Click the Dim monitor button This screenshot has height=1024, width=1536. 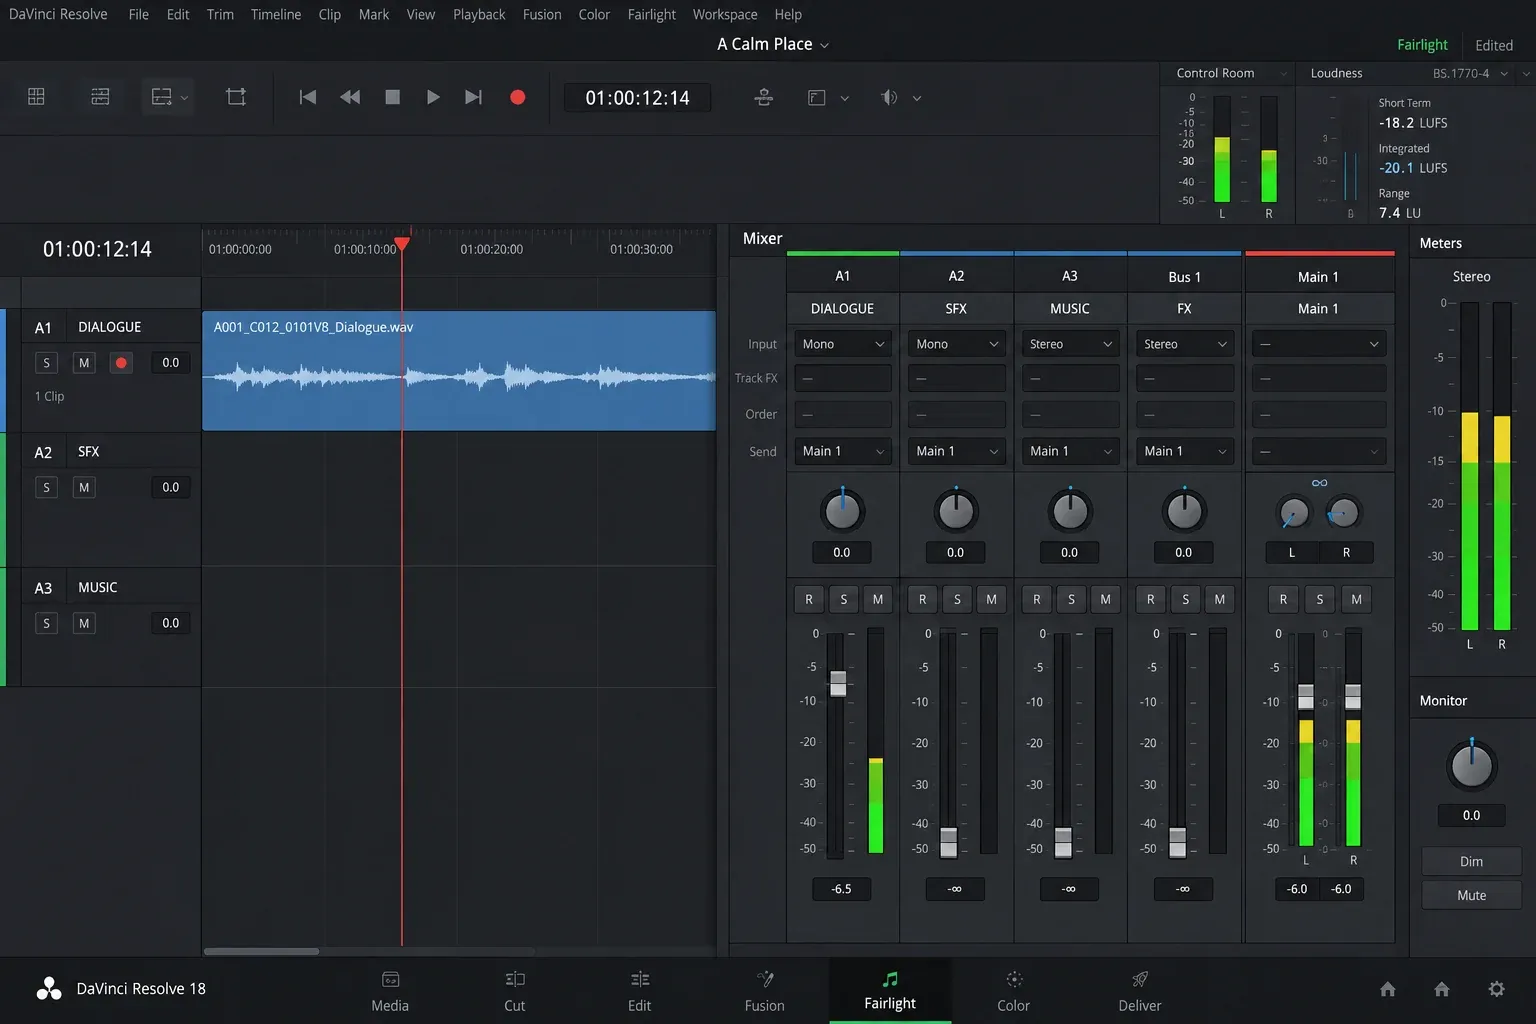point(1471,861)
